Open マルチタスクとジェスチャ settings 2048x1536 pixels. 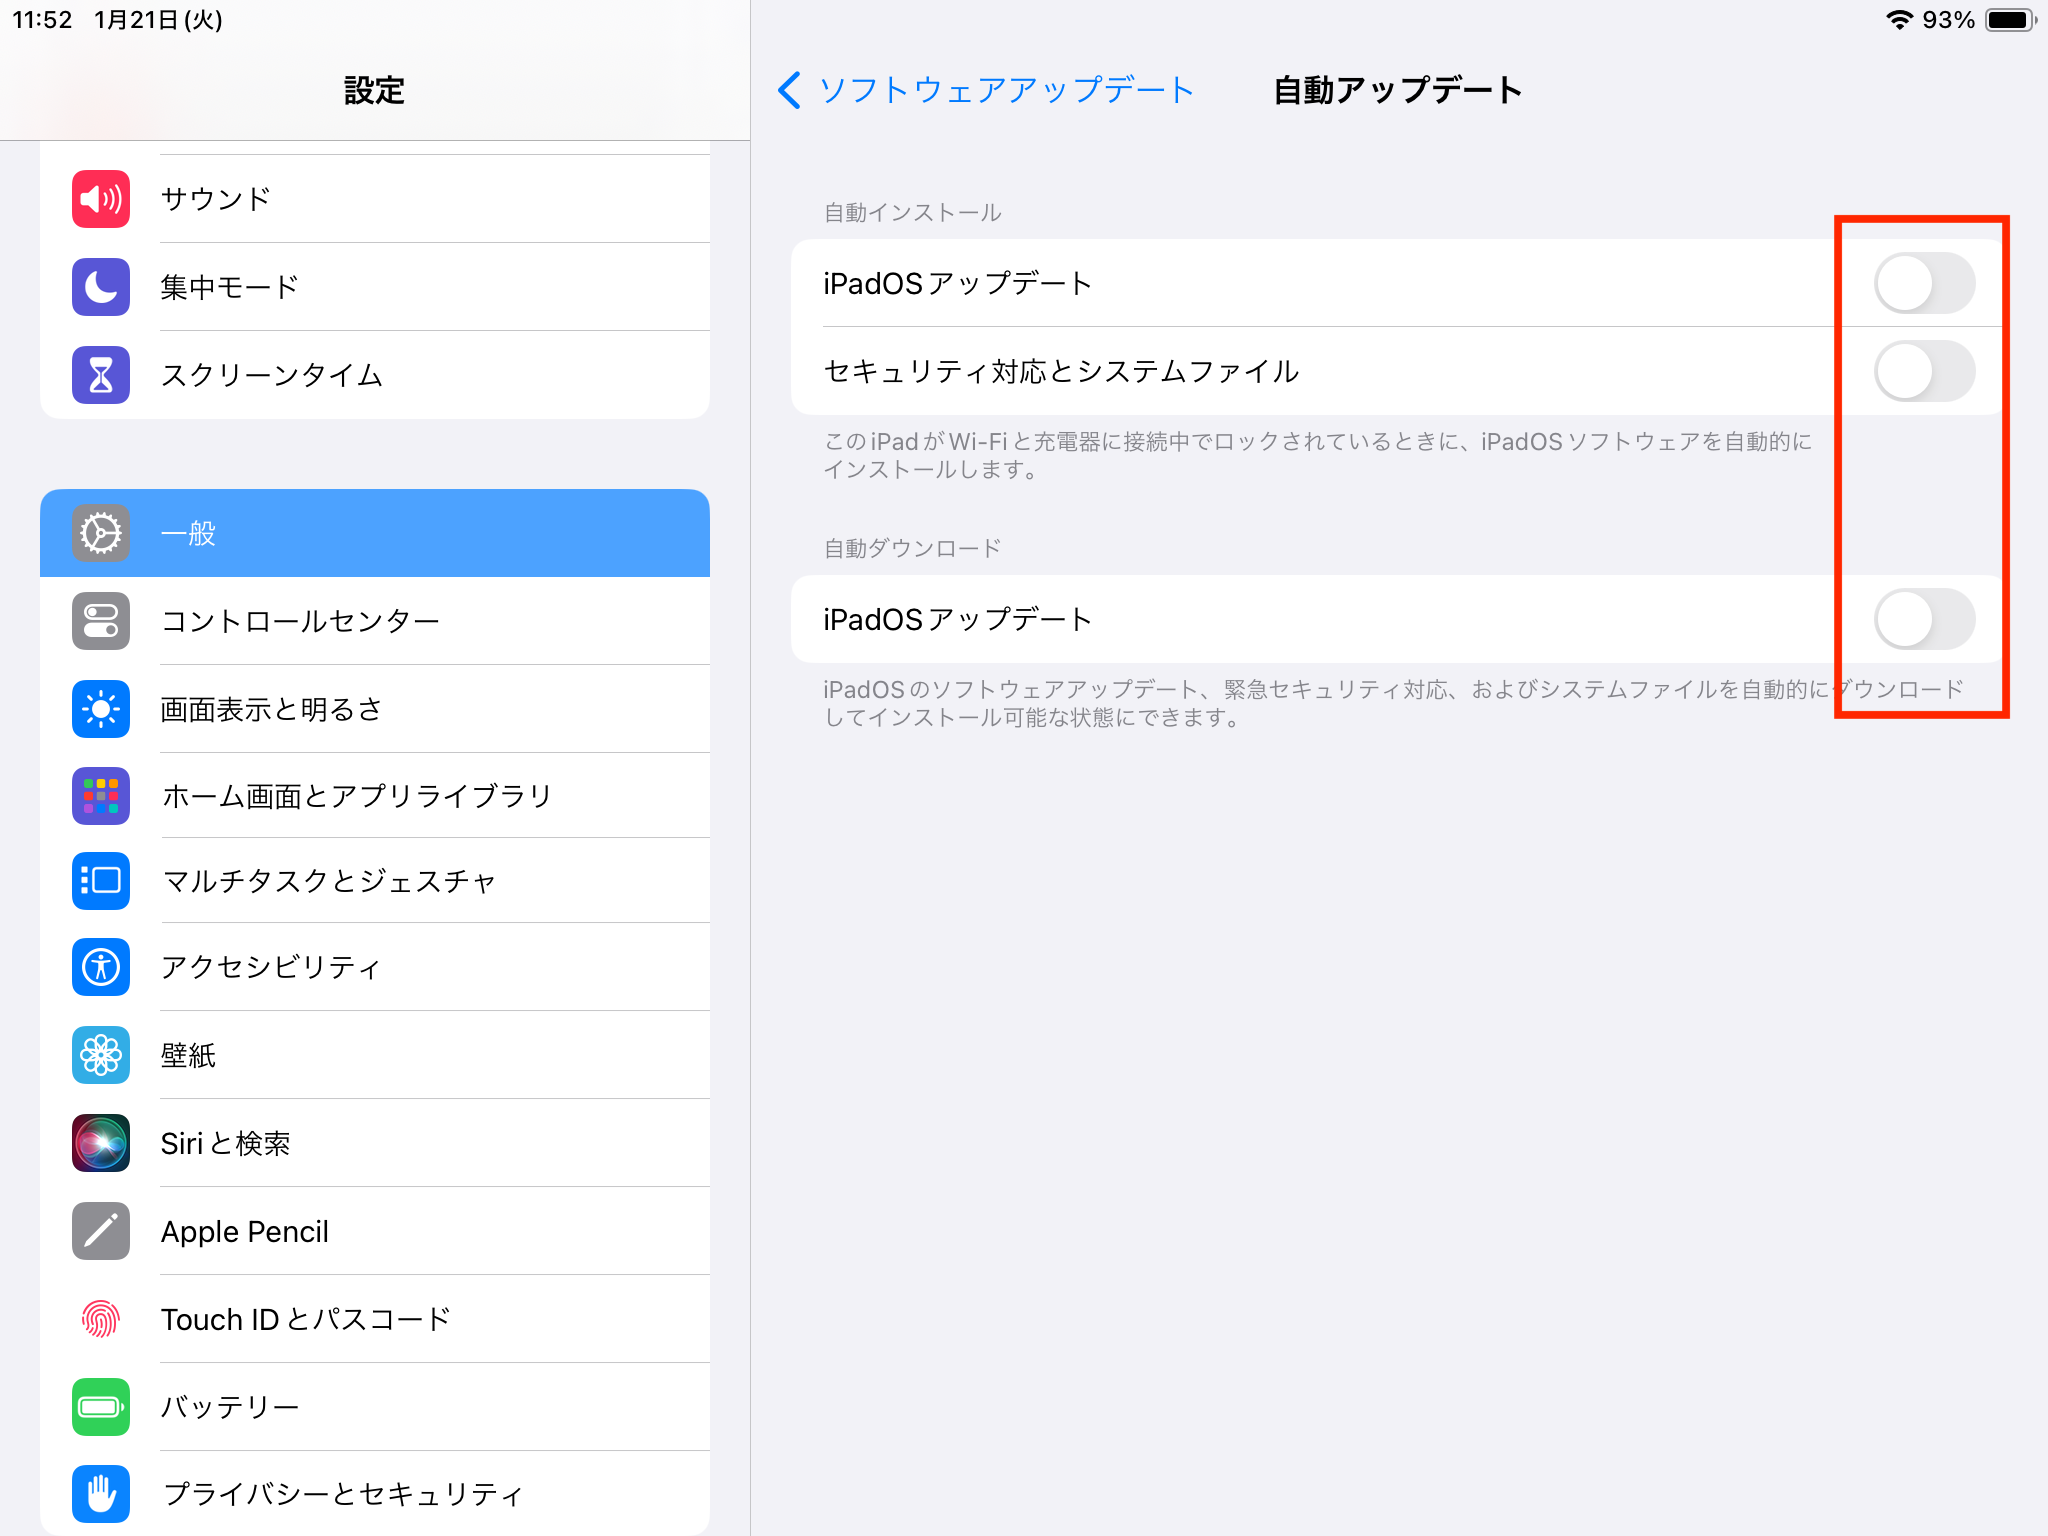click(x=375, y=881)
